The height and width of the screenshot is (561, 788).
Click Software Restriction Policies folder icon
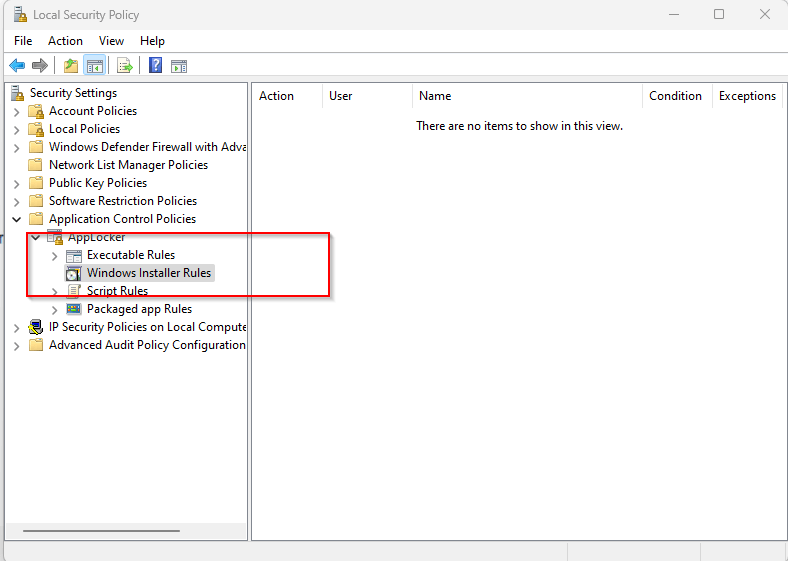coord(36,201)
